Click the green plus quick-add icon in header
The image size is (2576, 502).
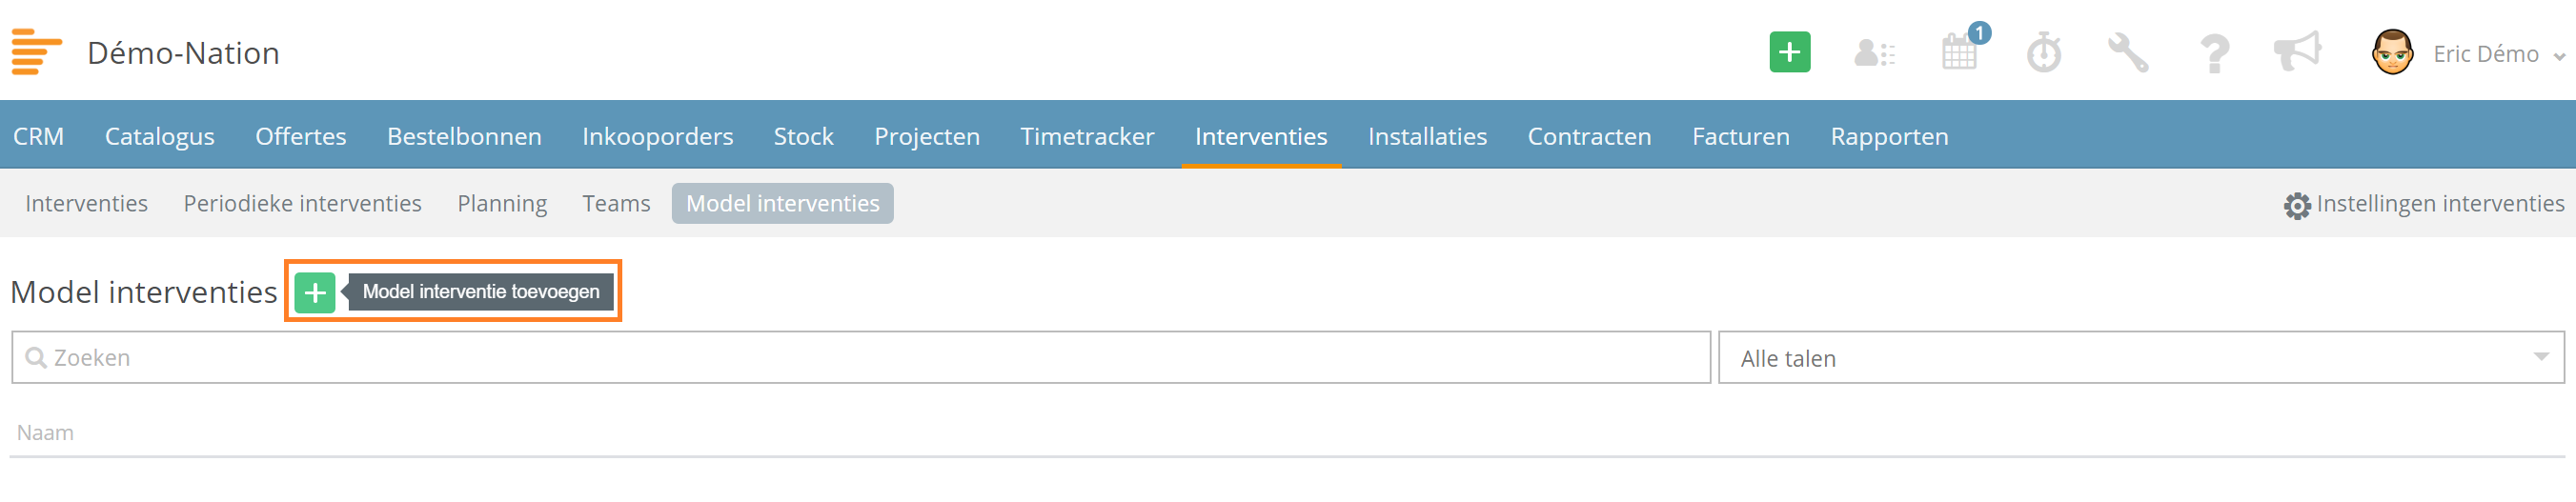tap(1789, 52)
